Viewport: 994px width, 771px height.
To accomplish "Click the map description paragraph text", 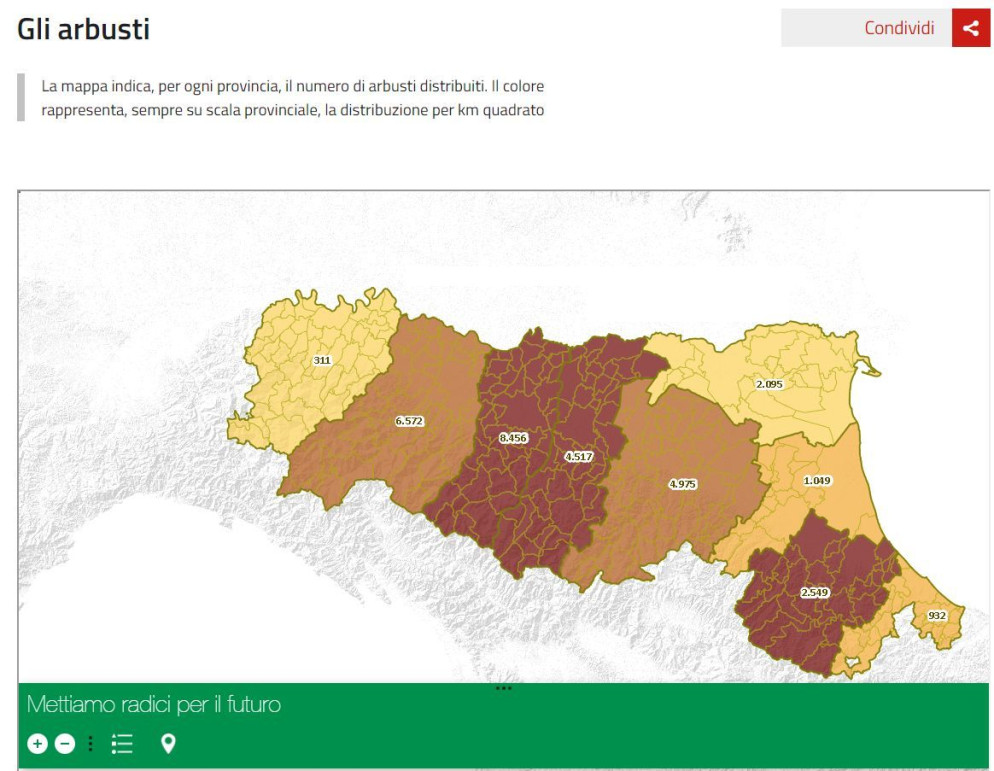I will 292,98.
